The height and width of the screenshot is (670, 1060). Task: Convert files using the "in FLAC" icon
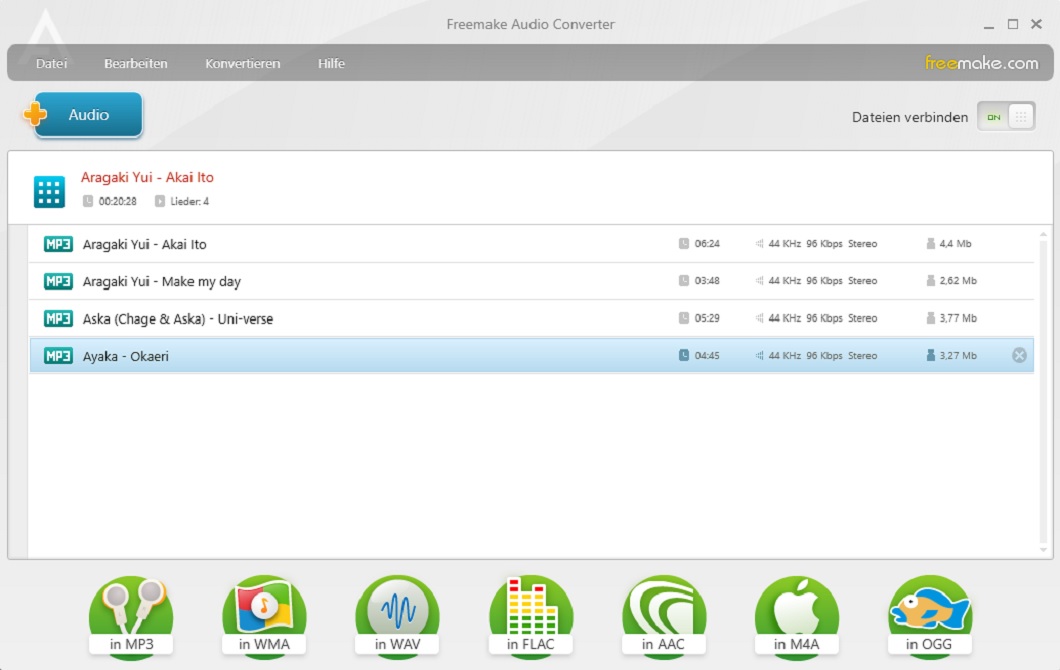(531, 610)
